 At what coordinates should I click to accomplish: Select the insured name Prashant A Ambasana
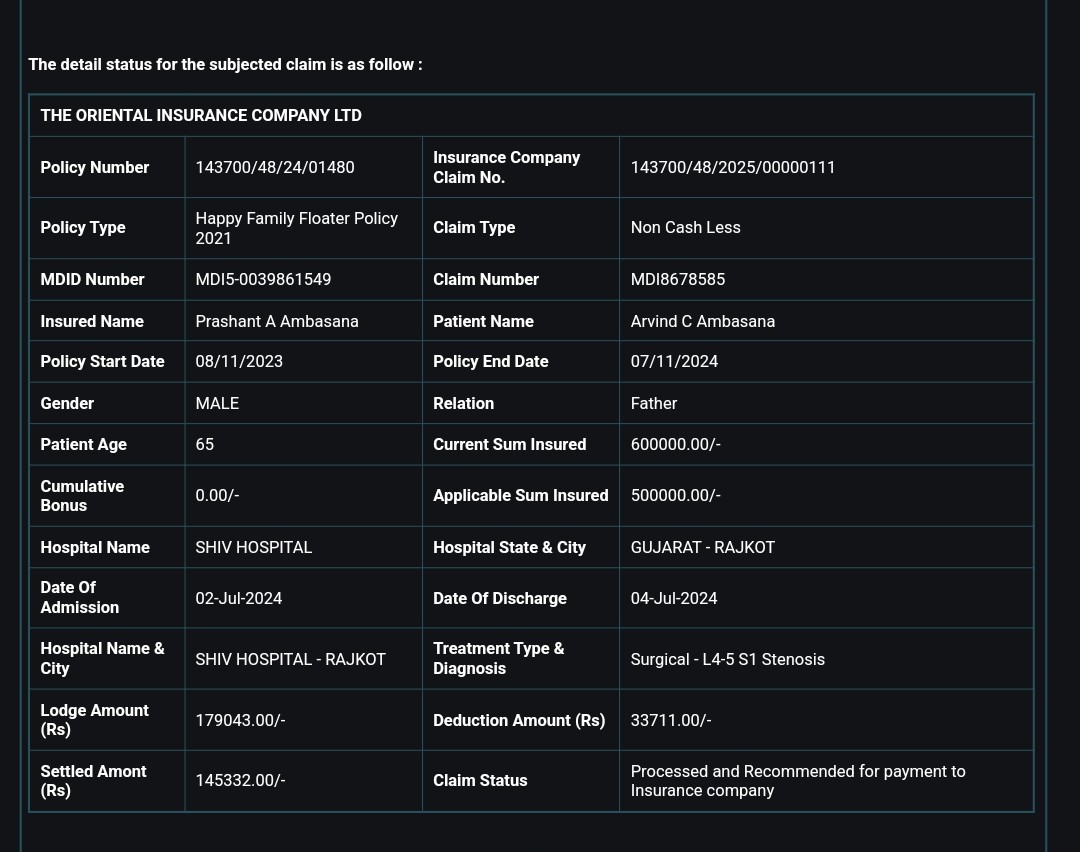[277, 321]
